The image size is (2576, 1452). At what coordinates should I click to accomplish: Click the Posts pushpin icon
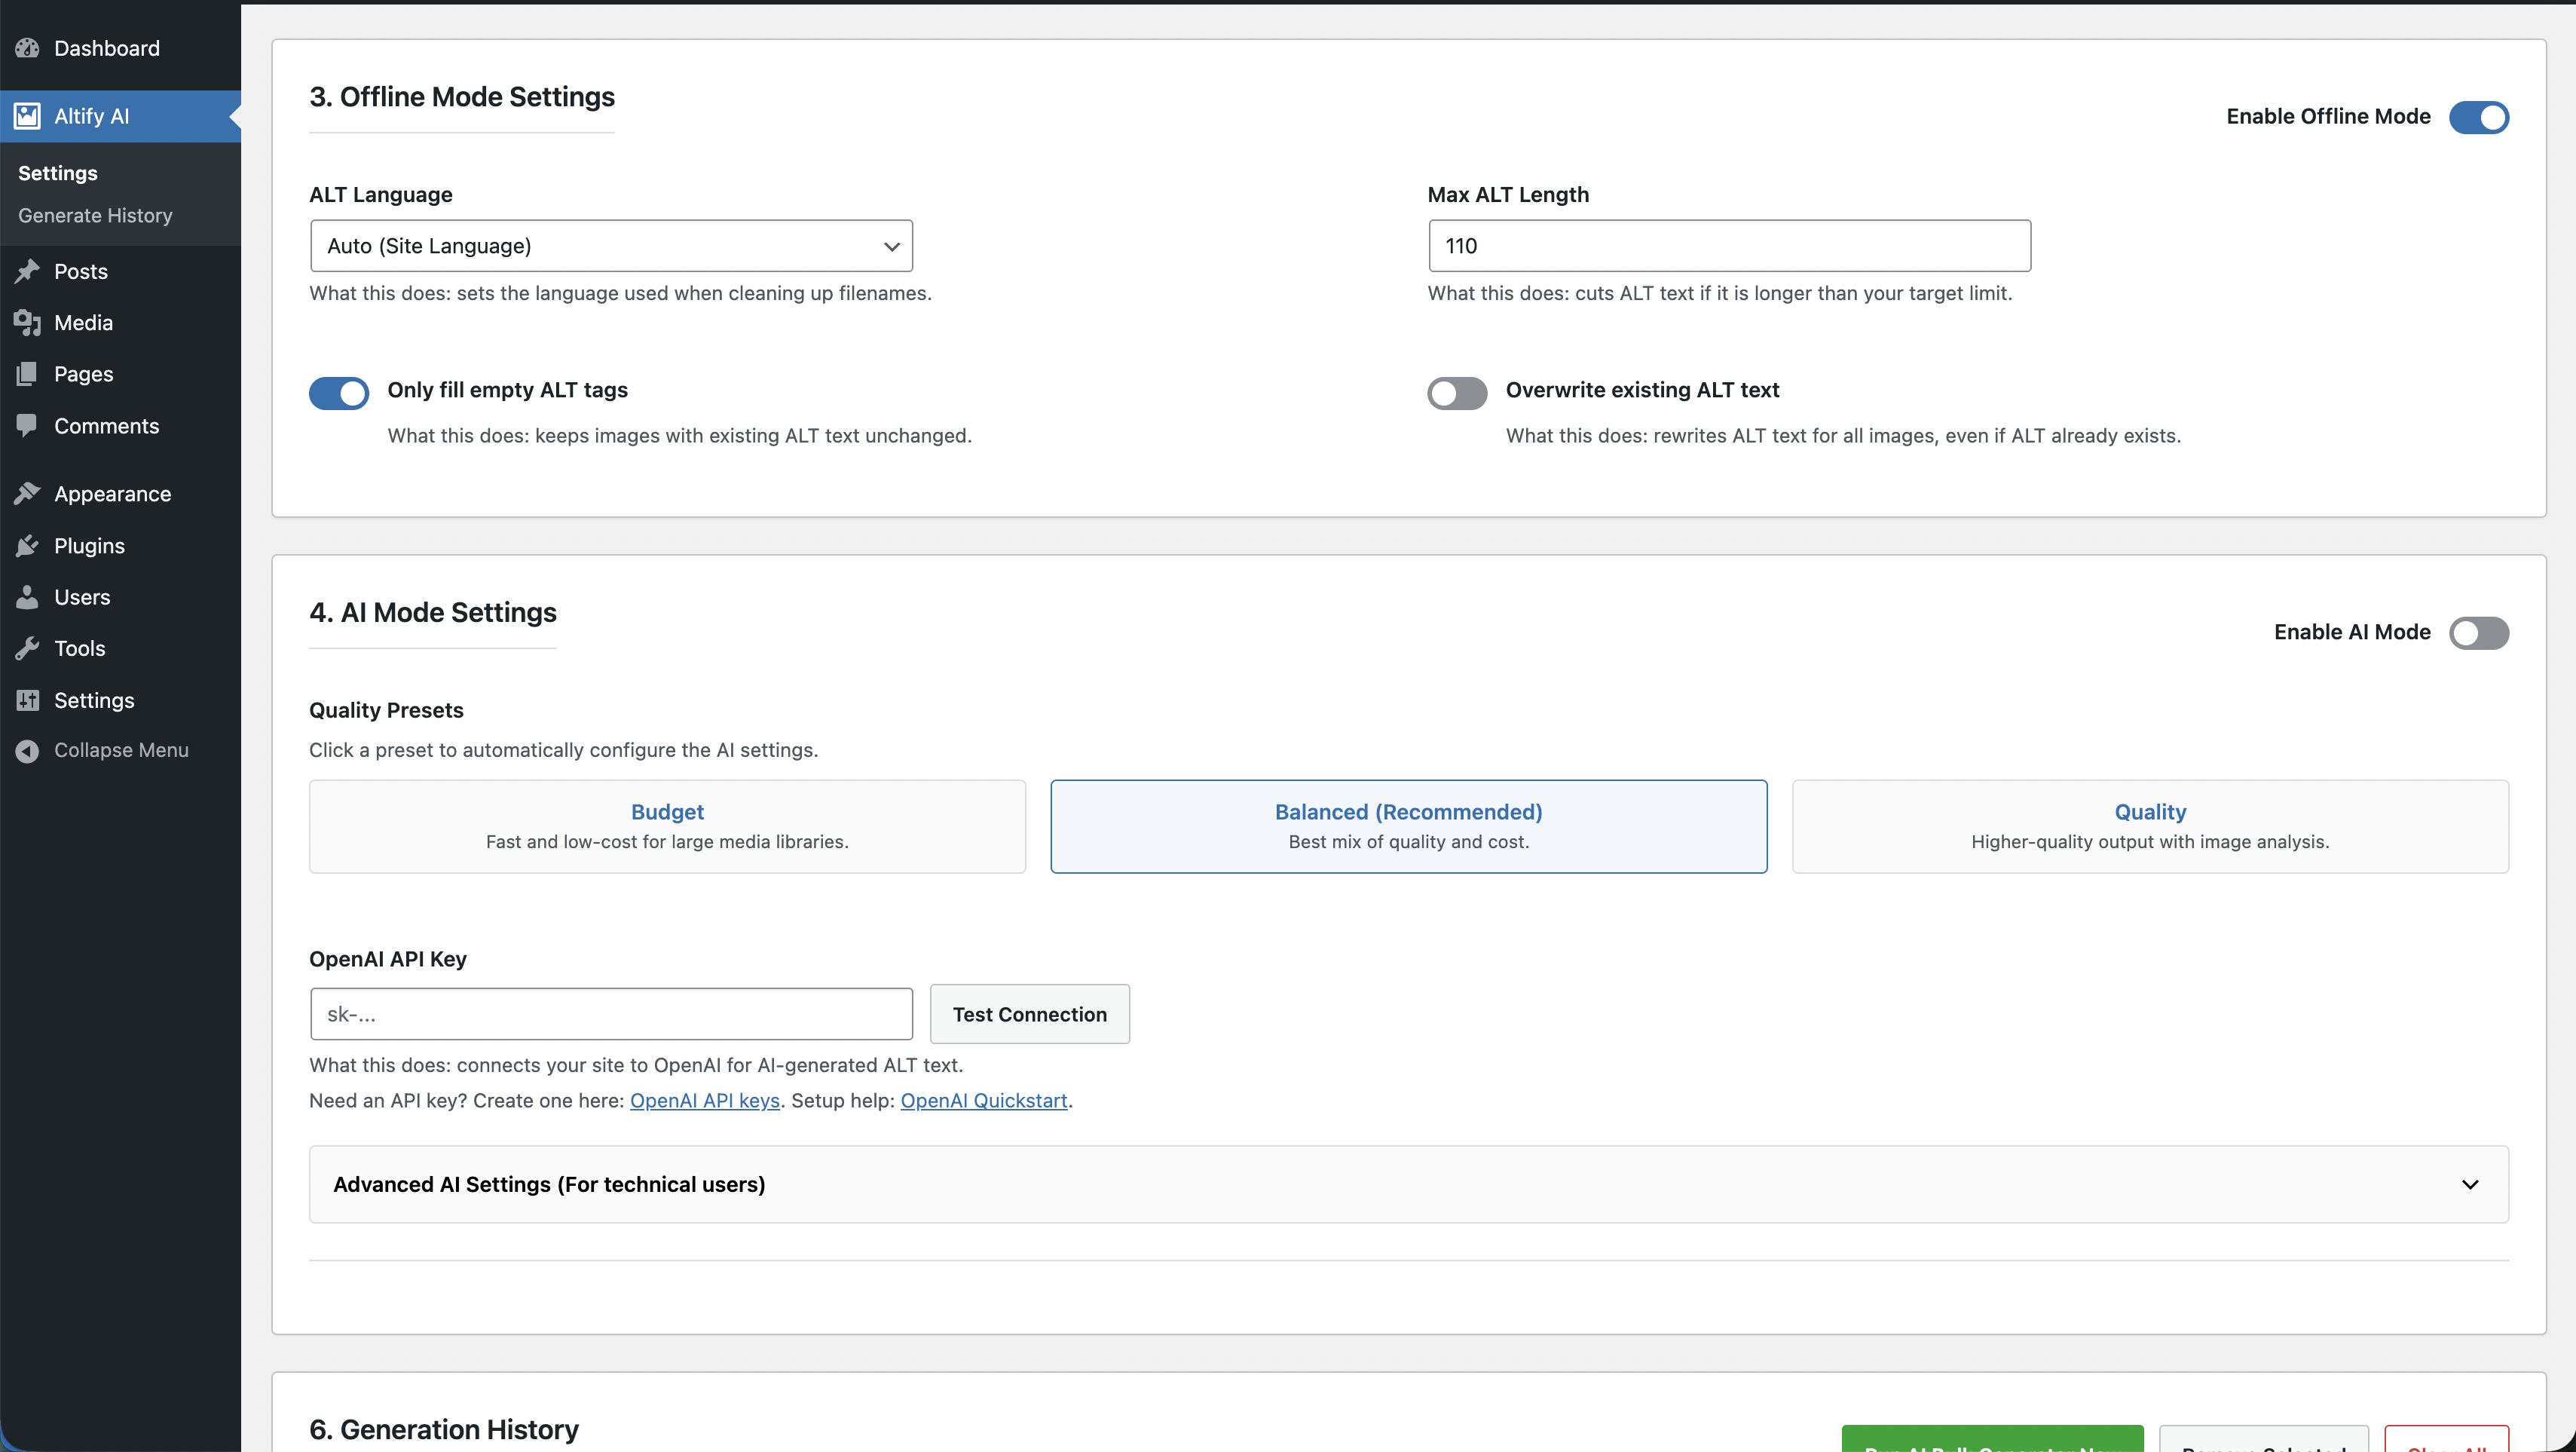tap(27, 271)
